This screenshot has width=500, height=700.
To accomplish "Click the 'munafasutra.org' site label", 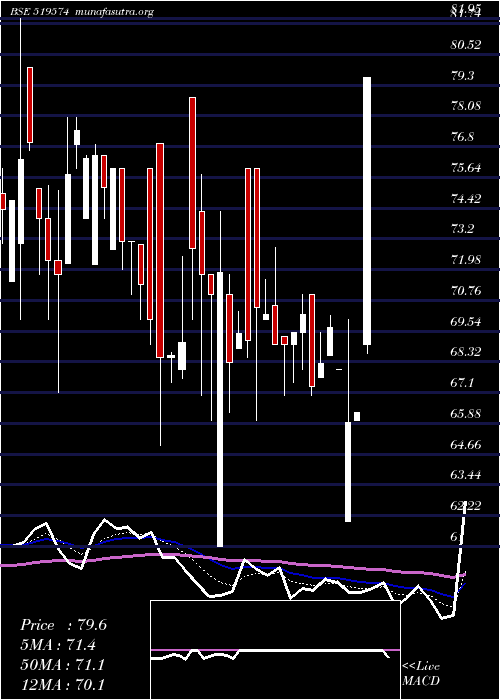I will pos(114,12).
